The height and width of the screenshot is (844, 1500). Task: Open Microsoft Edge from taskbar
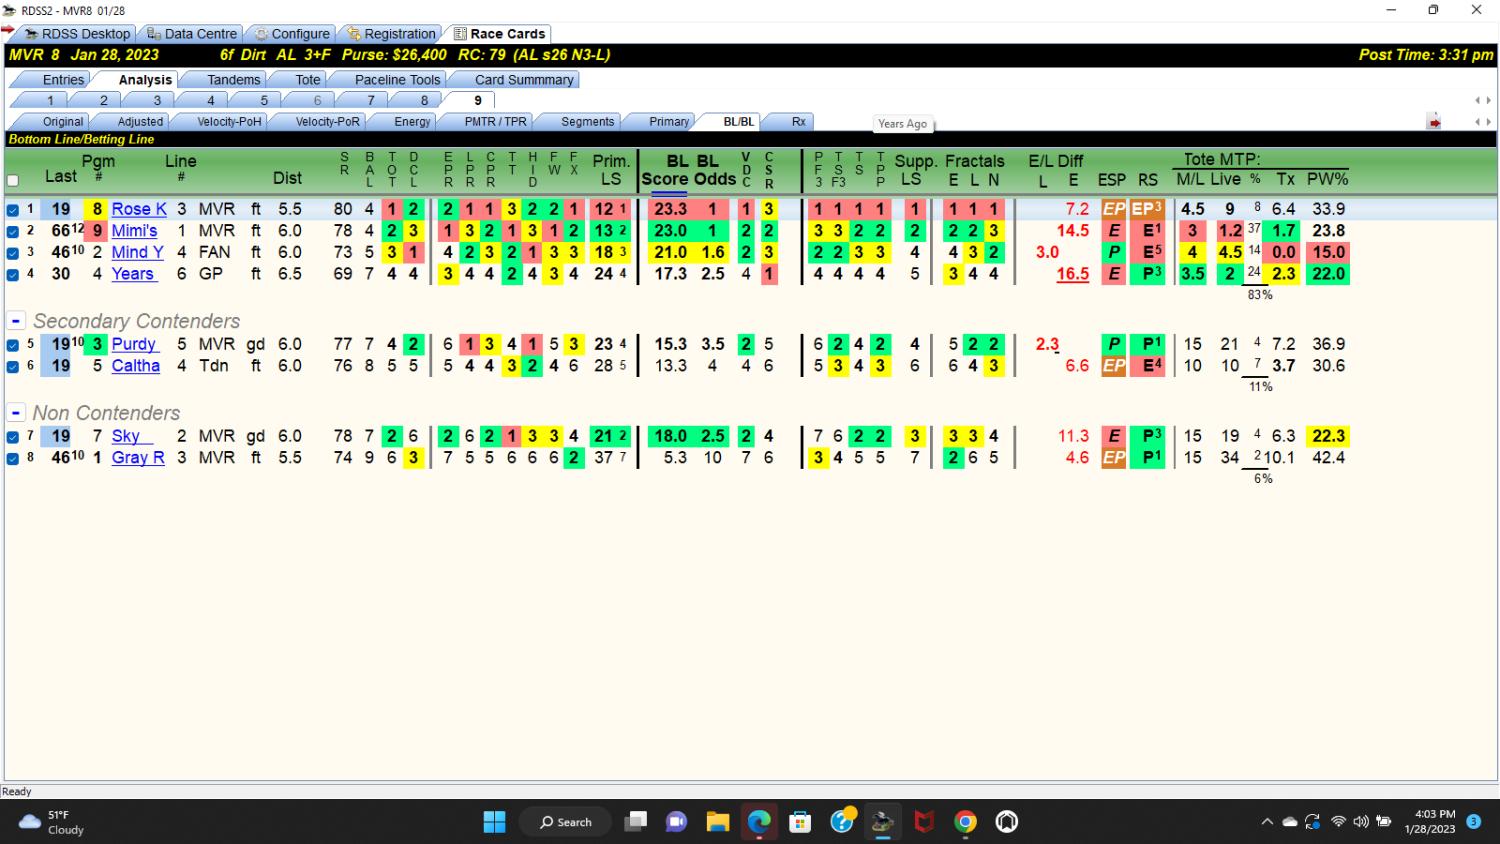pos(759,822)
